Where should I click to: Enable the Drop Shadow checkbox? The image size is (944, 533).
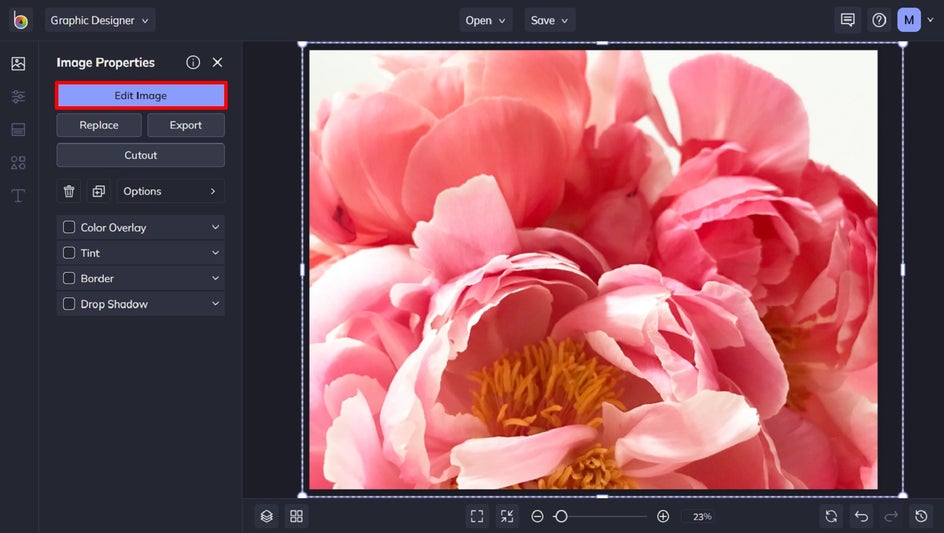tap(69, 304)
